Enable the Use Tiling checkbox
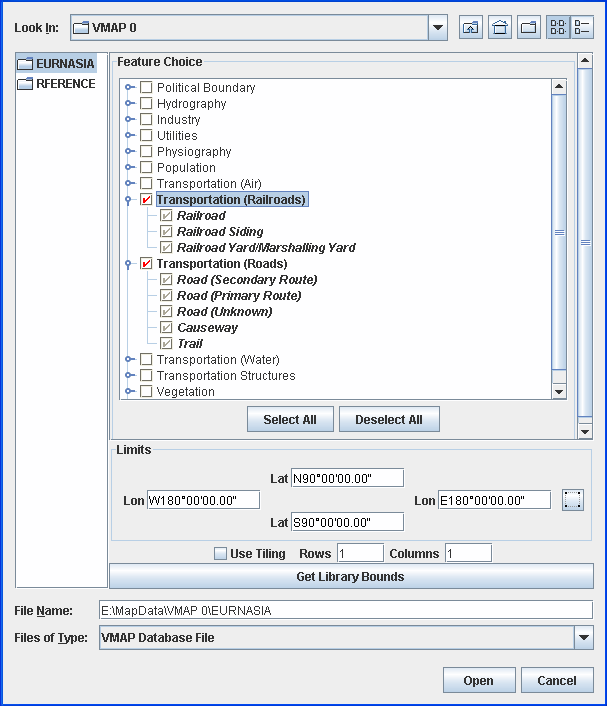 pyautogui.click(x=221, y=554)
